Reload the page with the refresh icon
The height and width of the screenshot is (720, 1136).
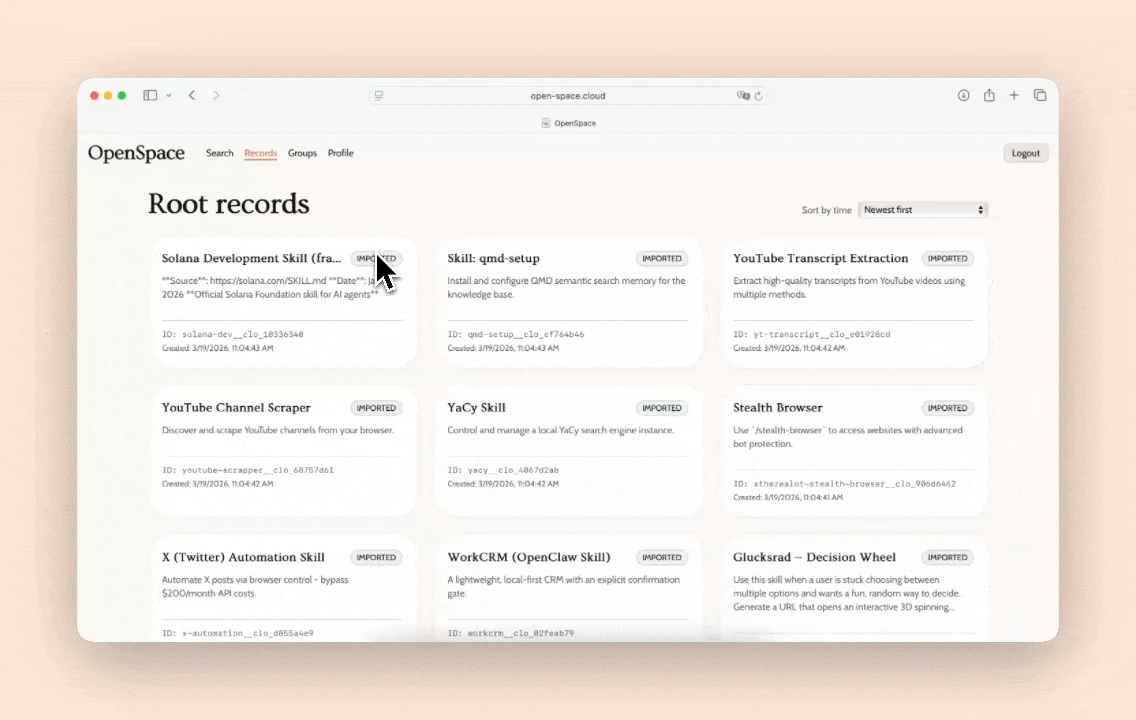click(759, 96)
